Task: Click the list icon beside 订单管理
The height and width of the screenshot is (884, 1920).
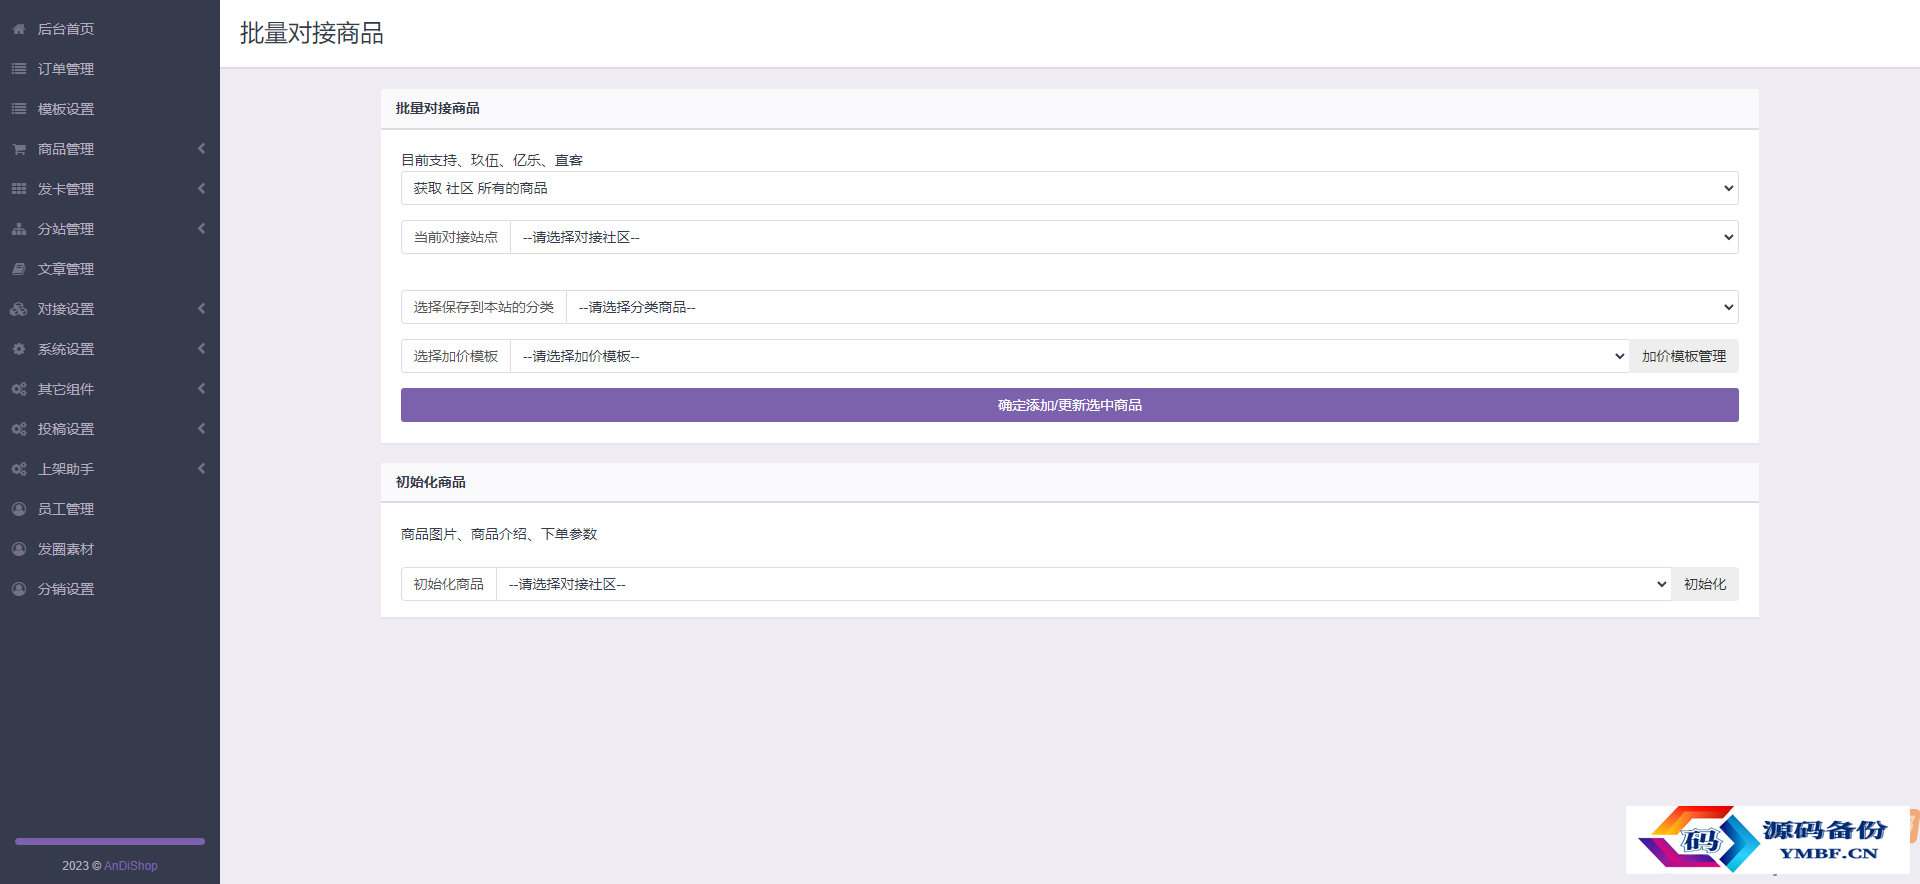Action: click(19, 69)
